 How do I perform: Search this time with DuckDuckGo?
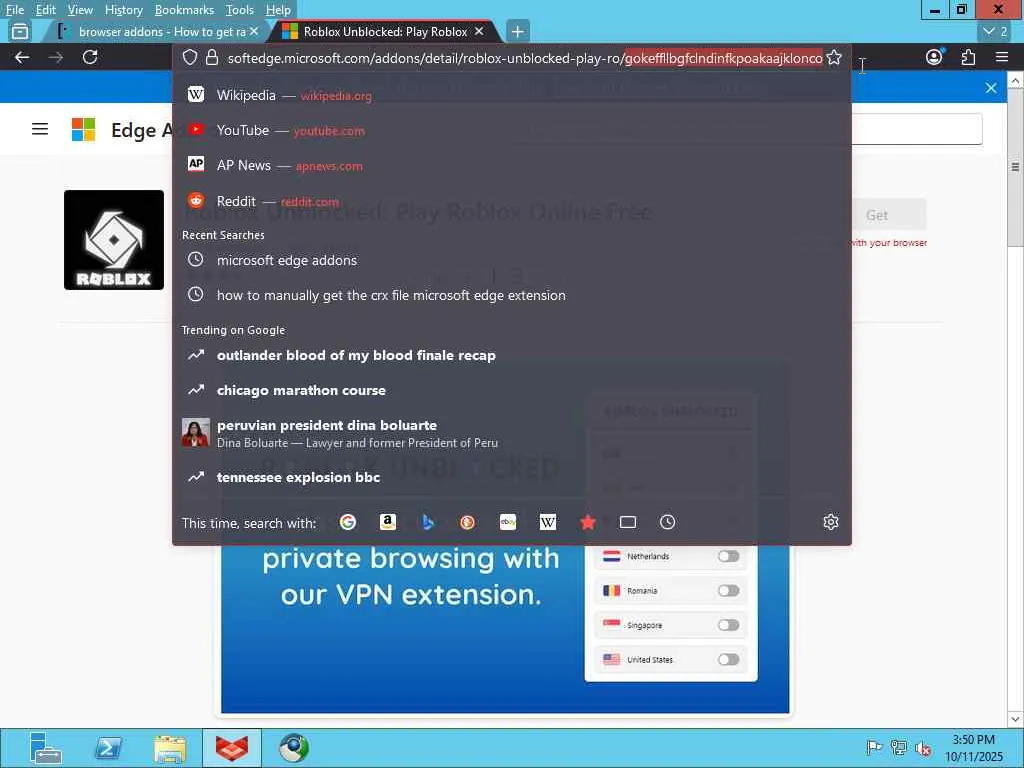pos(468,522)
